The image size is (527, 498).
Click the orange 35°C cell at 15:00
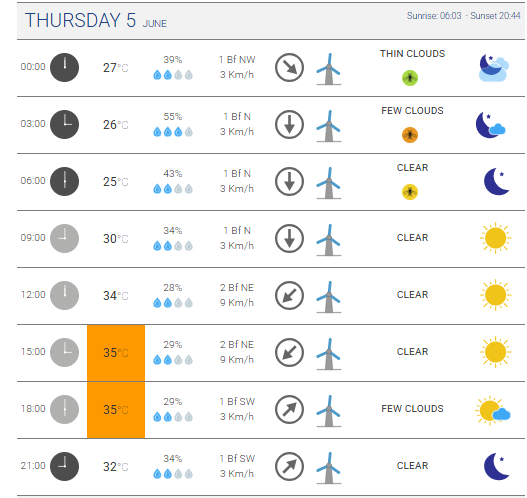tap(116, 353)
